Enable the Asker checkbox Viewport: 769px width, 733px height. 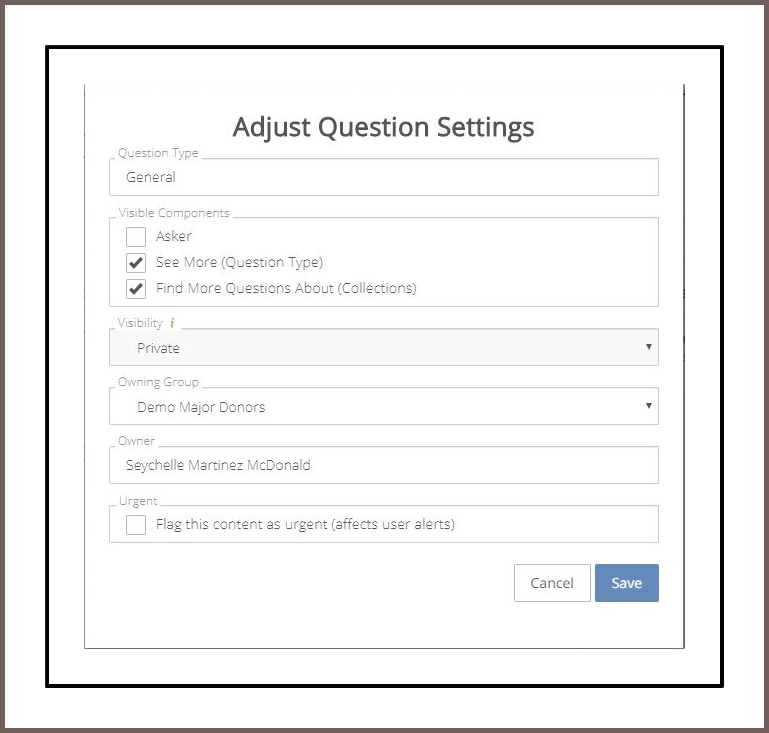[136, 236]
